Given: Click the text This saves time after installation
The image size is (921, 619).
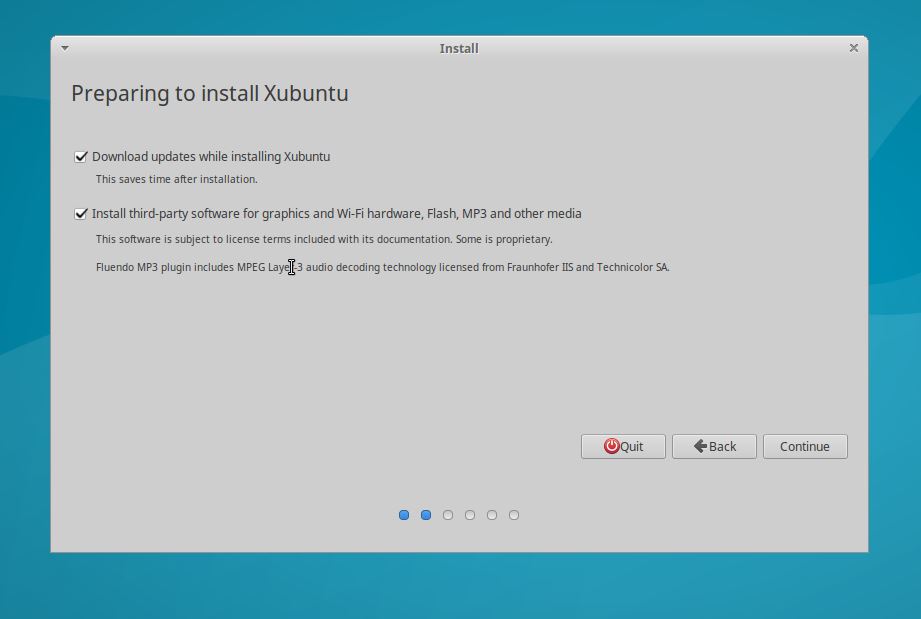Looking at the screenshot, I should [177, 179].
